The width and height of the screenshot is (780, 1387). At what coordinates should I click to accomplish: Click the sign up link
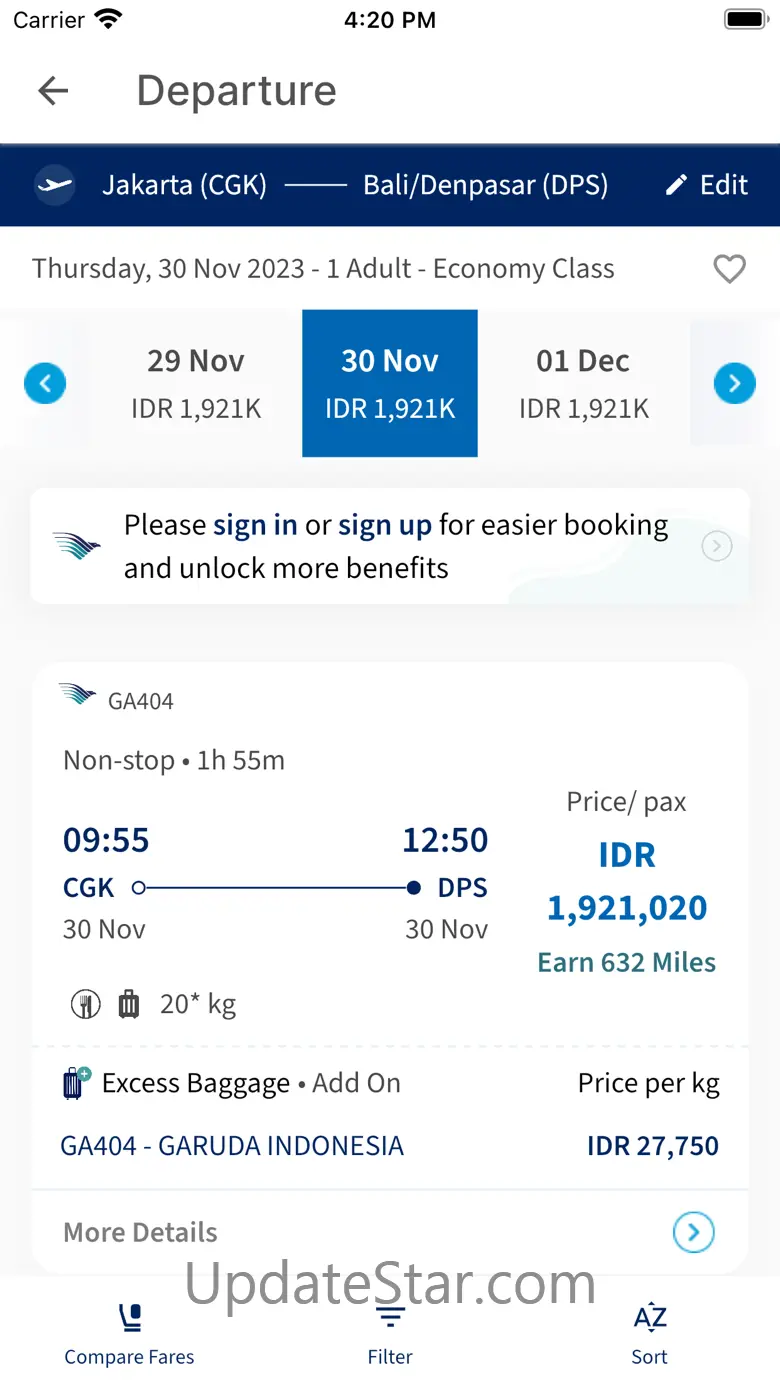[x=385, y=525]
